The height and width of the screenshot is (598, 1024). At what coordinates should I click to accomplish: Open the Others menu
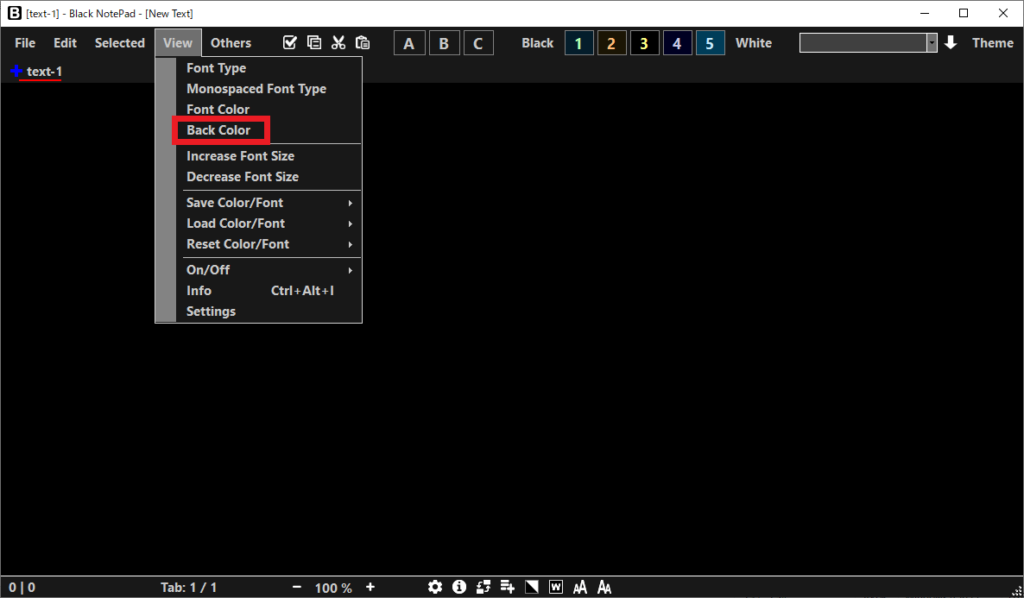(x=231, y=42)
